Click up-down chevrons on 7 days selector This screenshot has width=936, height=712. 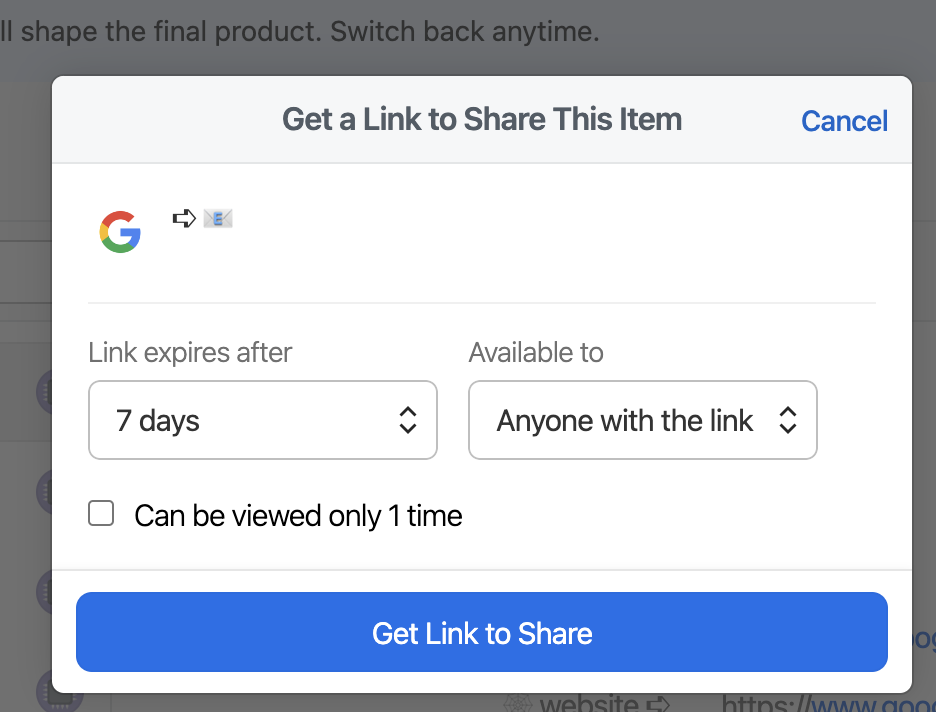[407, 420]
